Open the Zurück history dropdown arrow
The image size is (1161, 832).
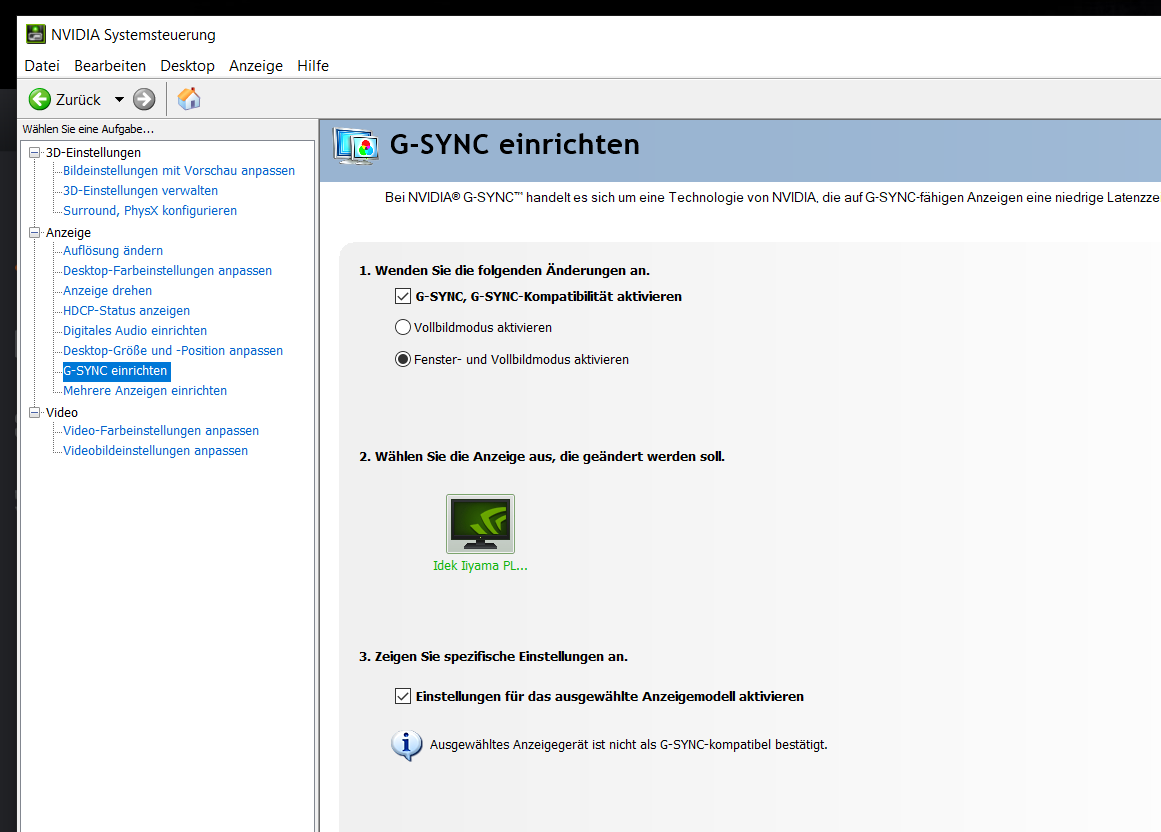pos(119,99)
